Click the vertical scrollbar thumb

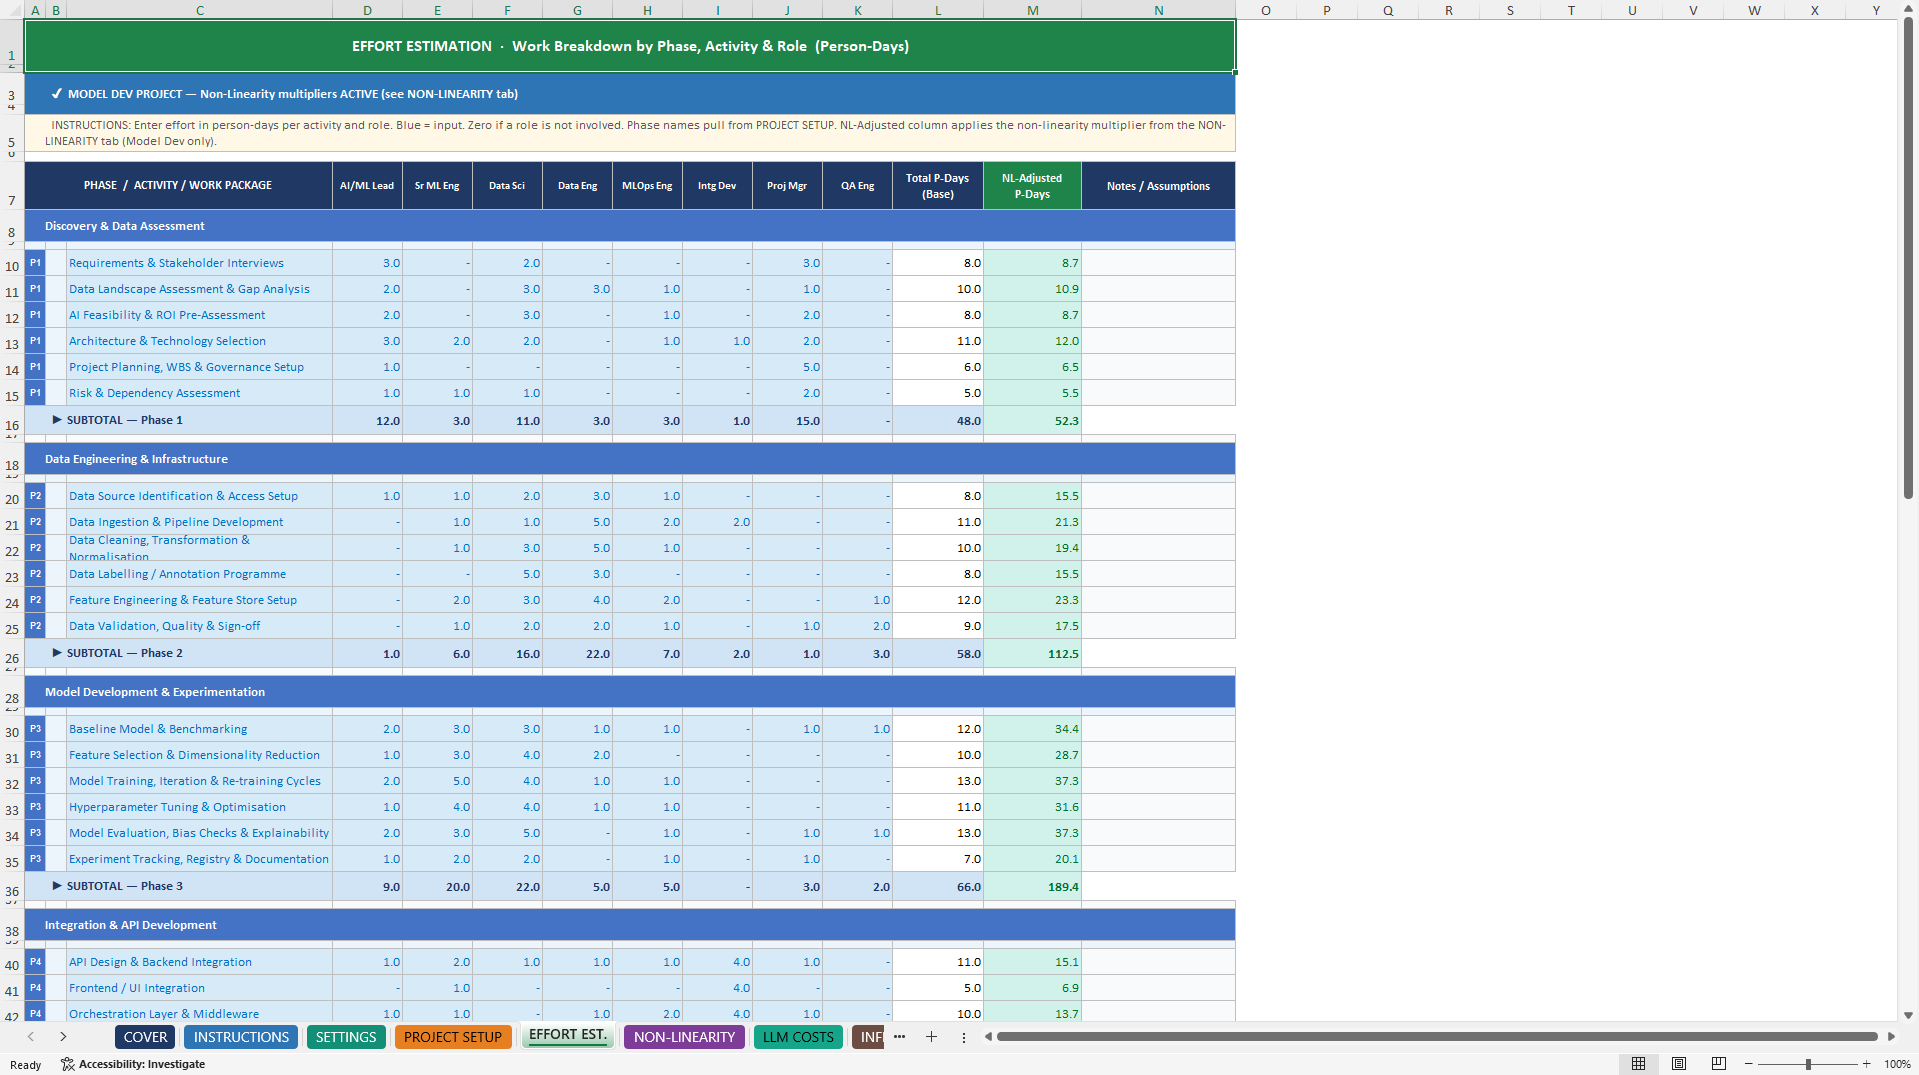[x=1908, y=259]
